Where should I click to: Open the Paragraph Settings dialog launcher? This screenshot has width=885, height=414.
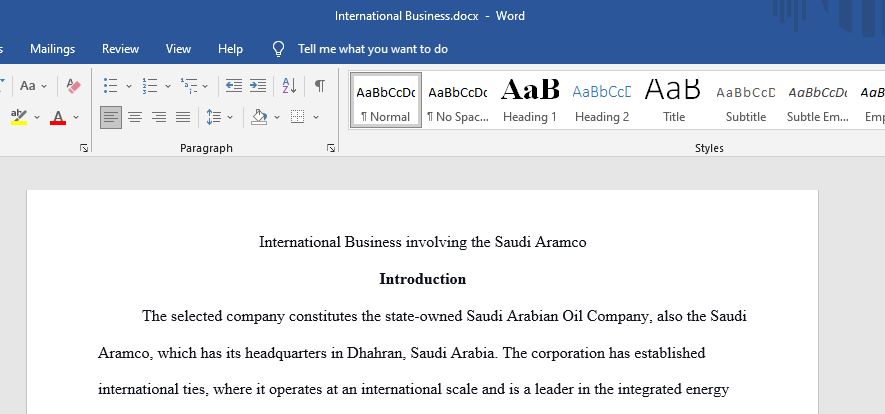click(x=331, y=148)
